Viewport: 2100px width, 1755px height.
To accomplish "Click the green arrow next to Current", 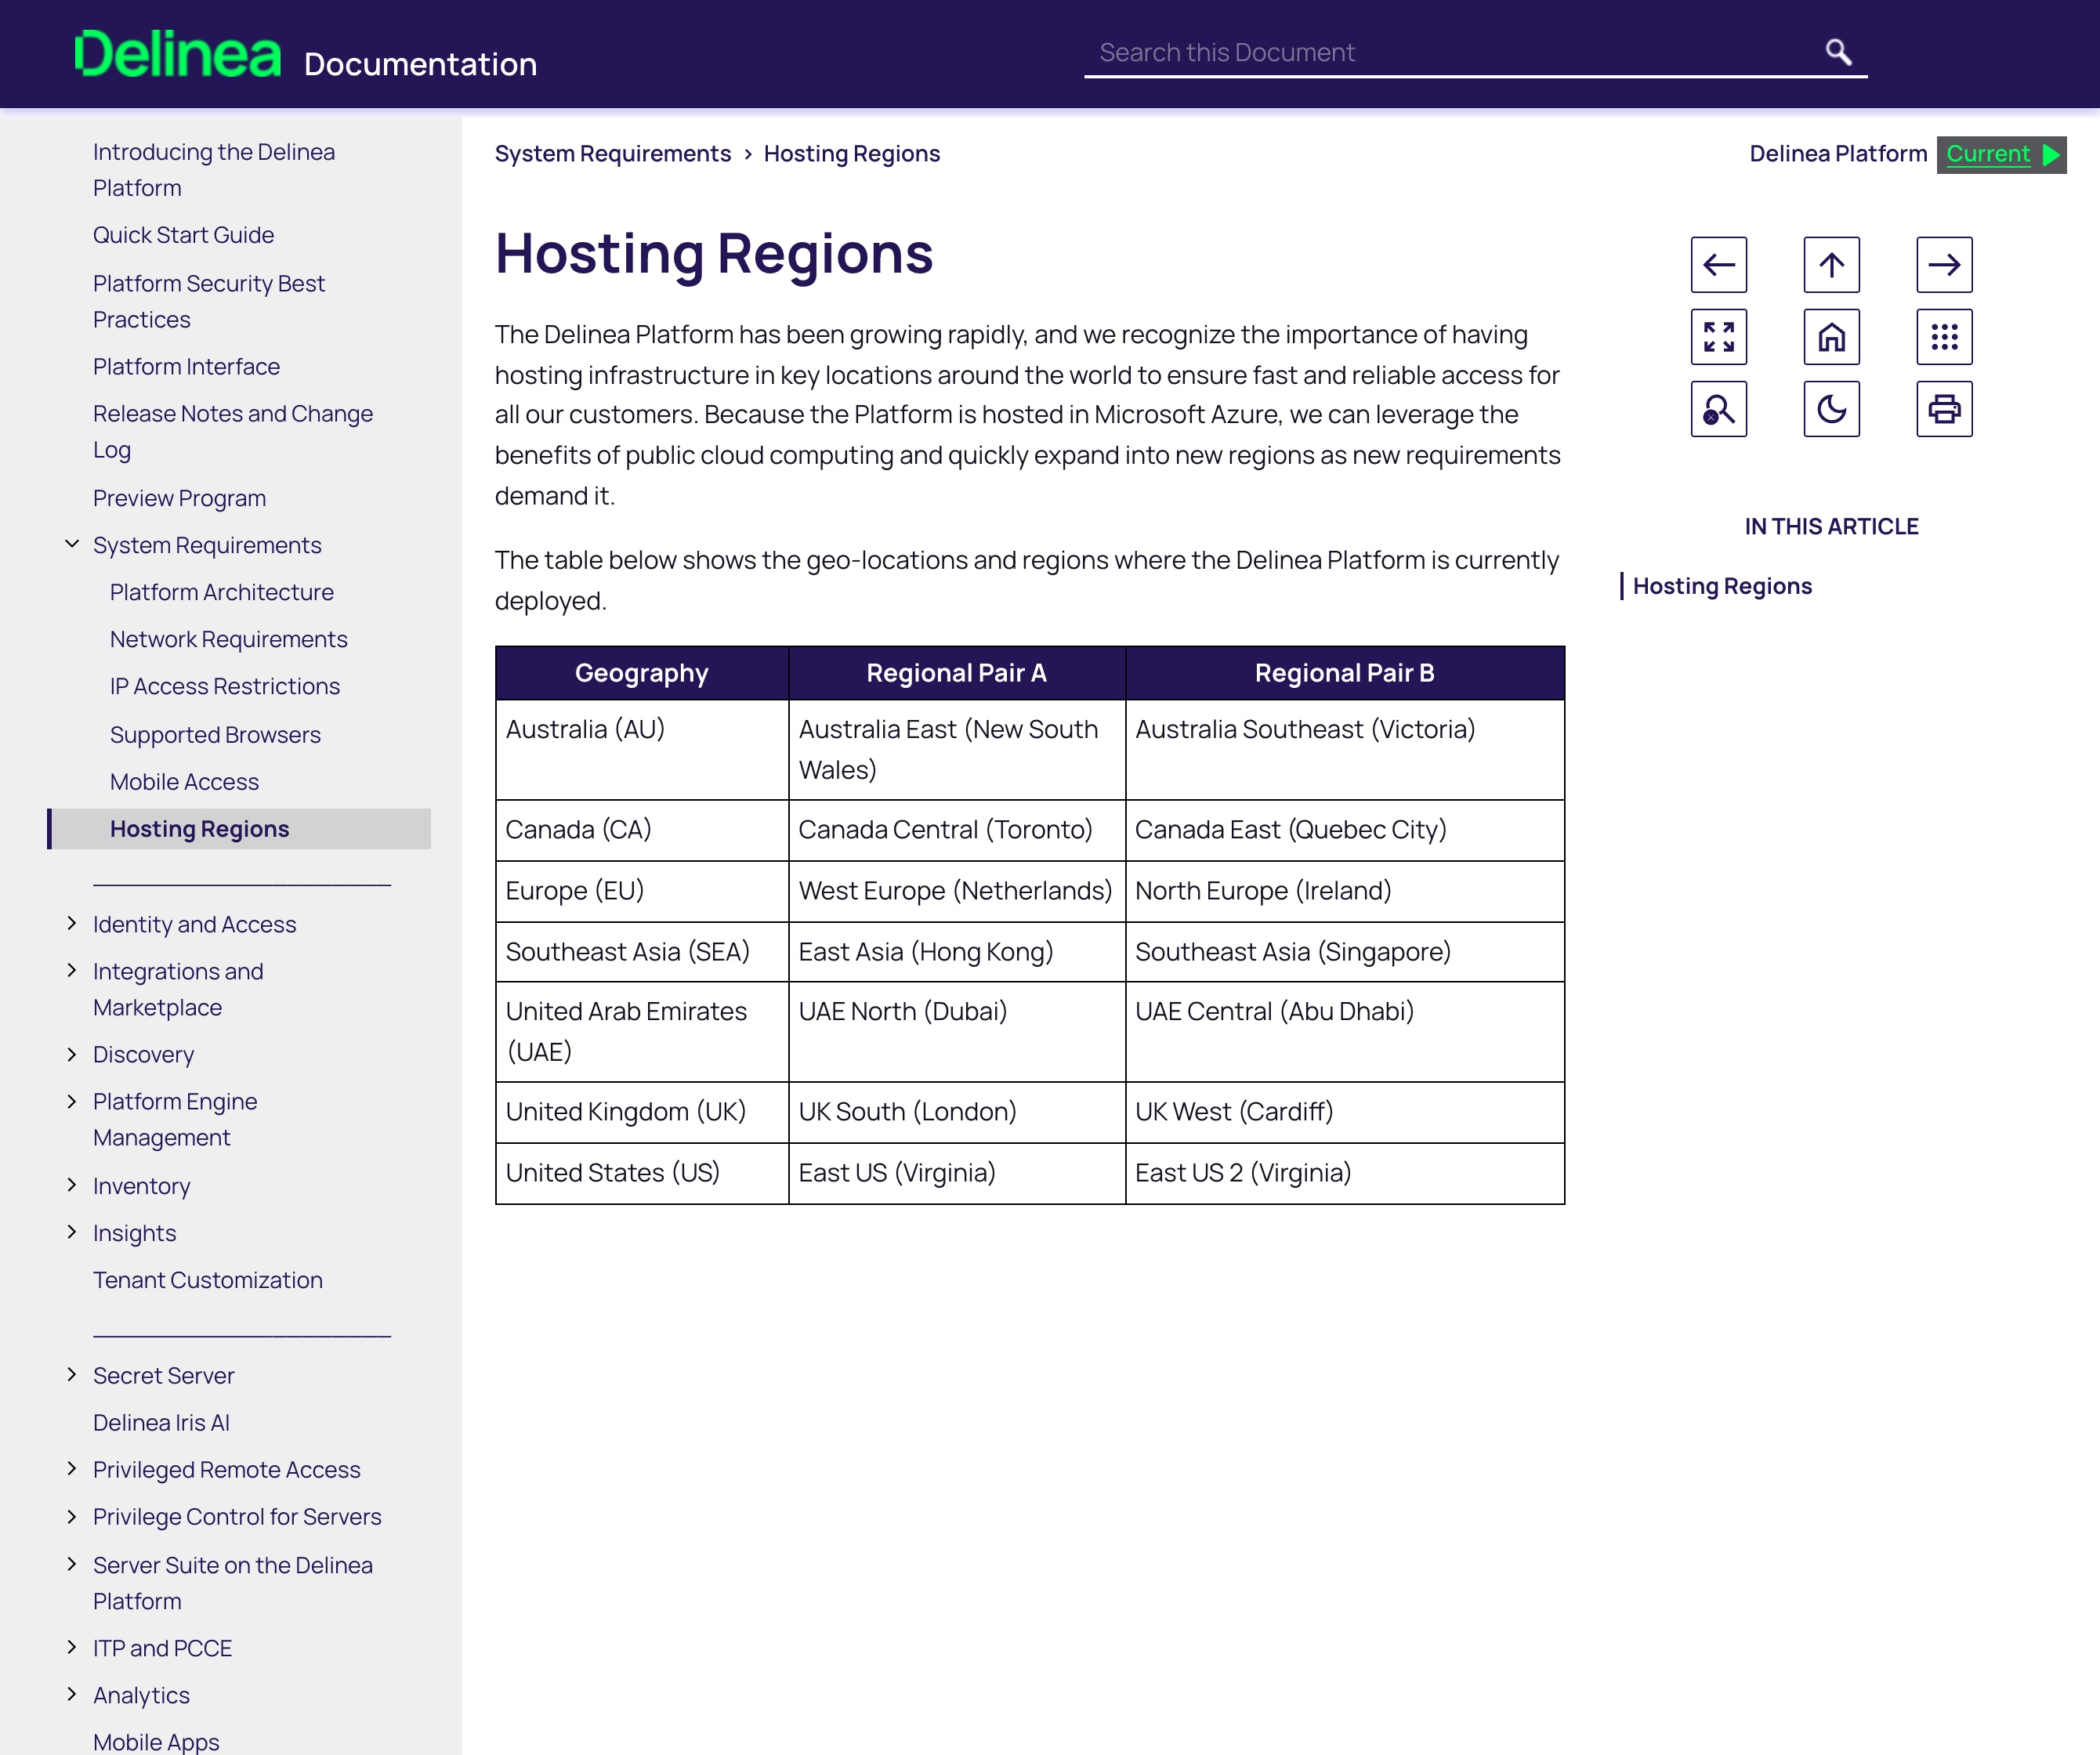I will (2050, 155).
